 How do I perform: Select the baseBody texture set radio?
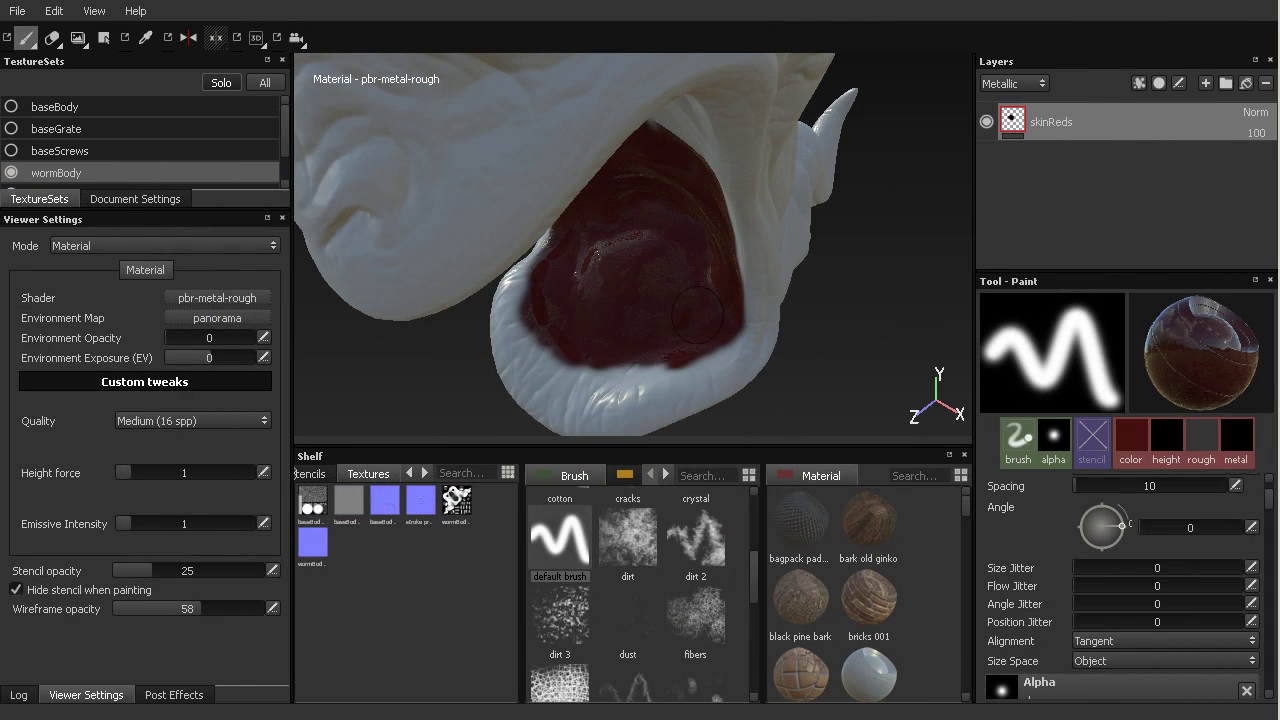(11, 107)
